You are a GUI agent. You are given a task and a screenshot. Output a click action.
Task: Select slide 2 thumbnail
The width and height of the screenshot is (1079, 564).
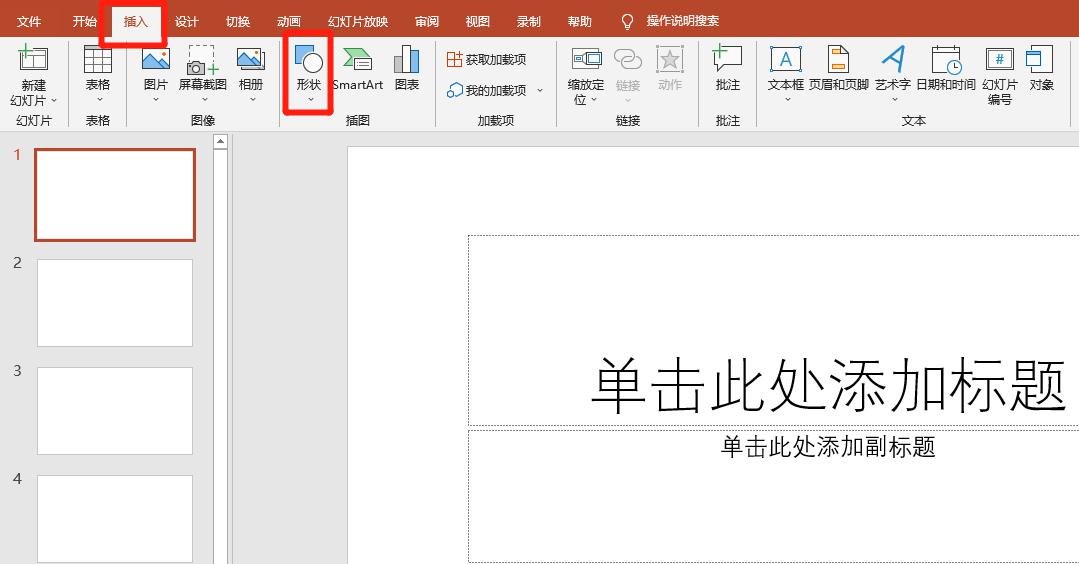point(115,303)
